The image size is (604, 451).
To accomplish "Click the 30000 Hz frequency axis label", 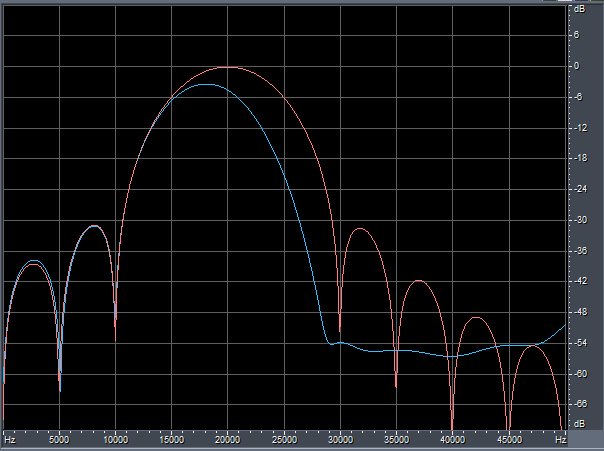I will point(340,440).
